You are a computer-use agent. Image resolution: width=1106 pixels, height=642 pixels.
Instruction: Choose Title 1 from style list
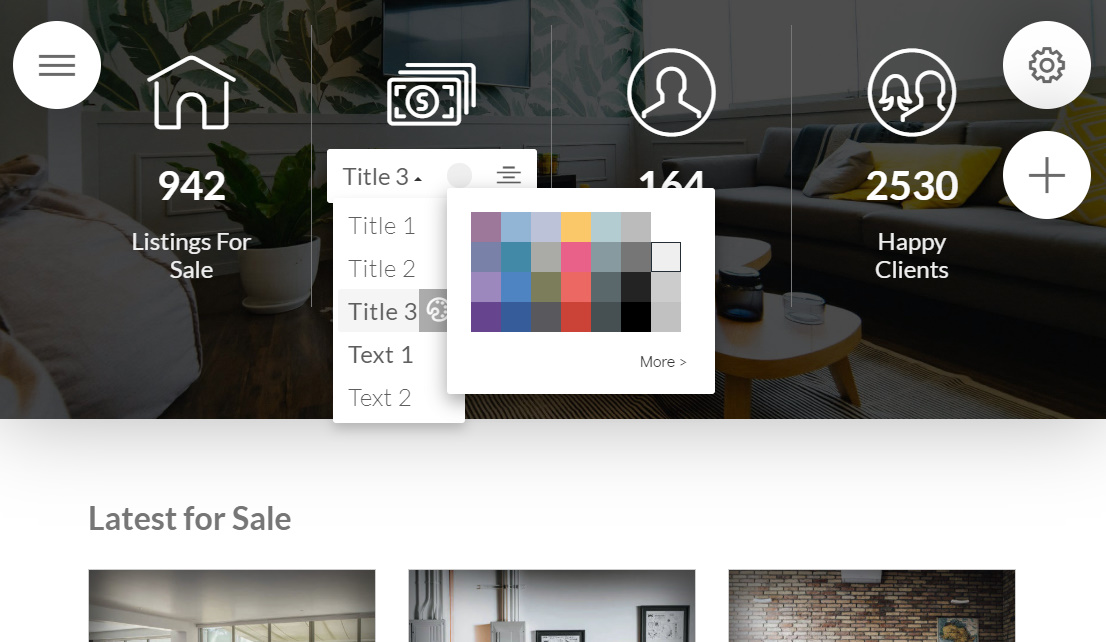click(382, 226)
